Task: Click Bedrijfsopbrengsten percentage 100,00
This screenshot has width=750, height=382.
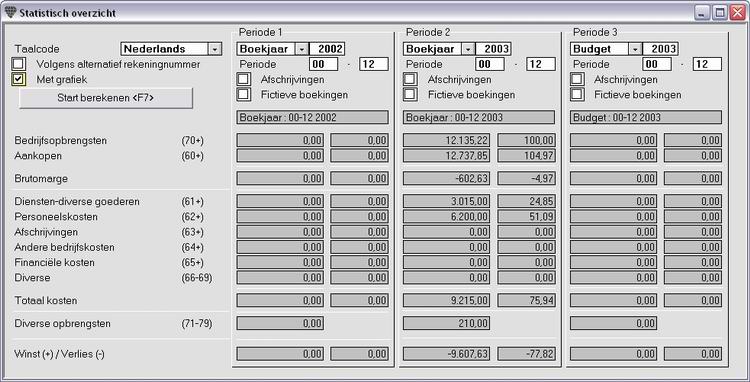Action: pyautogui.click(x=526, y=141)
